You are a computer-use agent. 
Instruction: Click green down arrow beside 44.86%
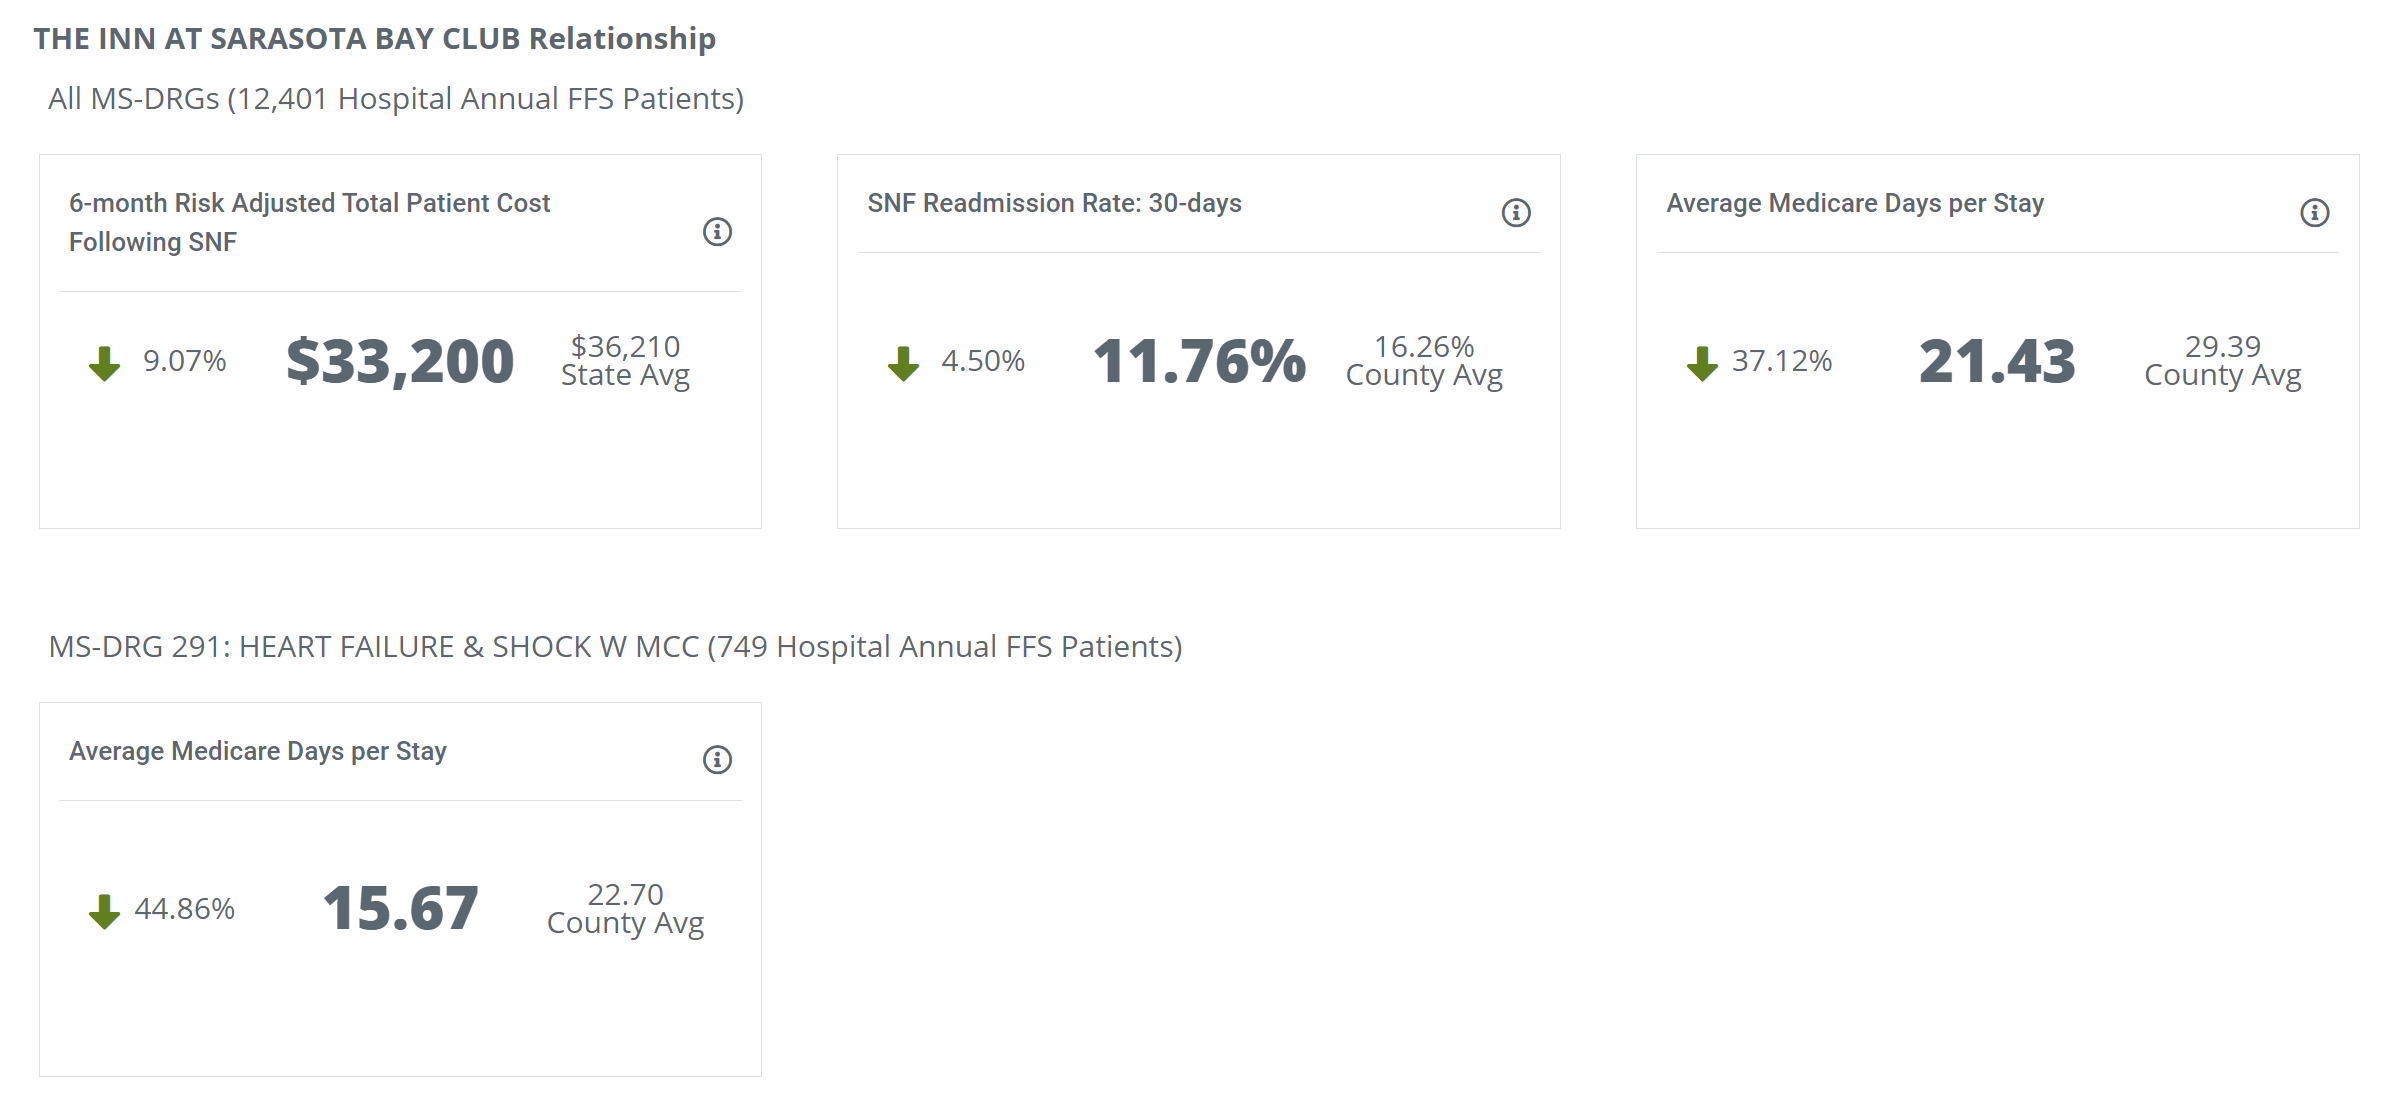pyautogui.click(x=104, y=911)
